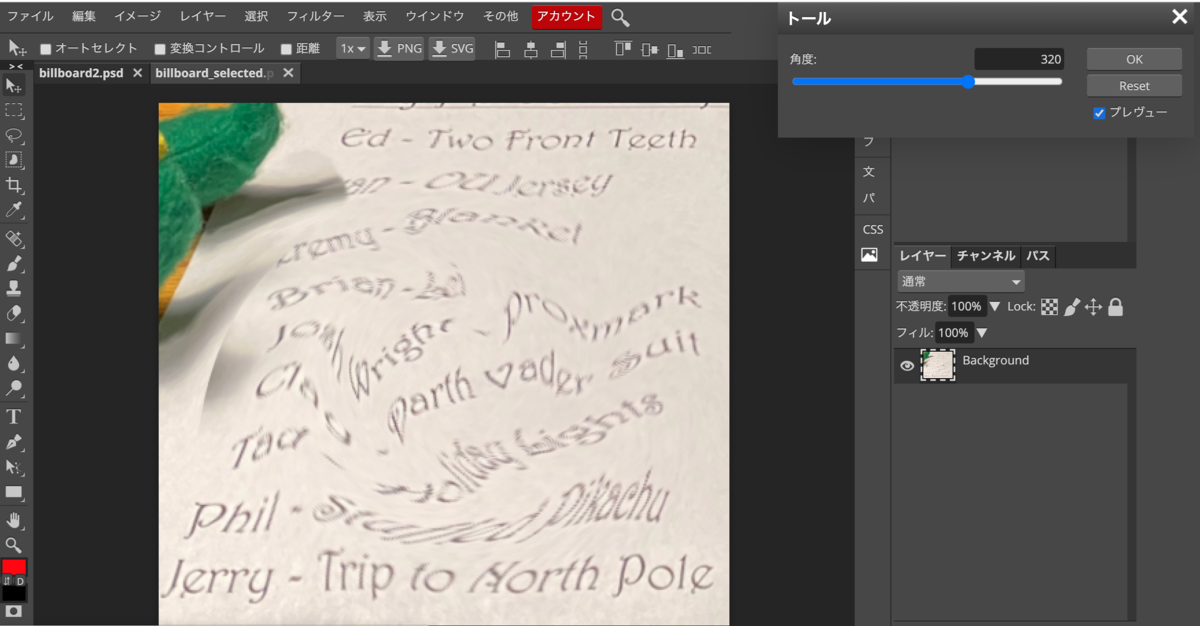The height and width of the screenshot is (626, 1200).
Task: Select the Spot Healing Brush tool
Action: coord(14,239)
